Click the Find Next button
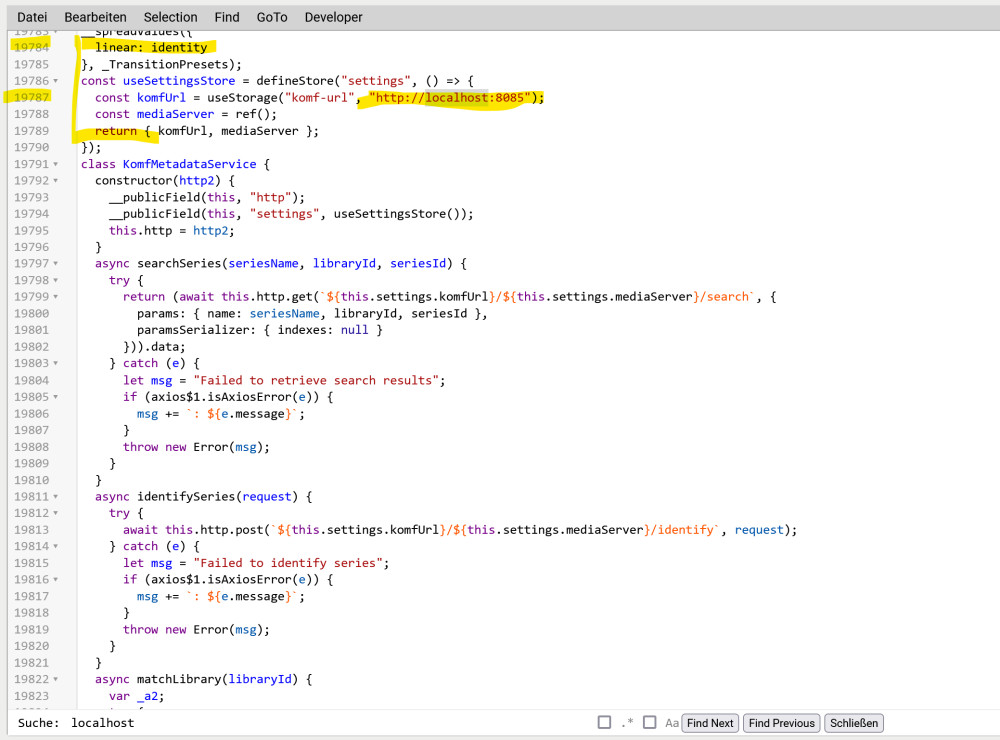This screenshot has height=740, width=1000. pyautogui.click(x=710, y=723)
